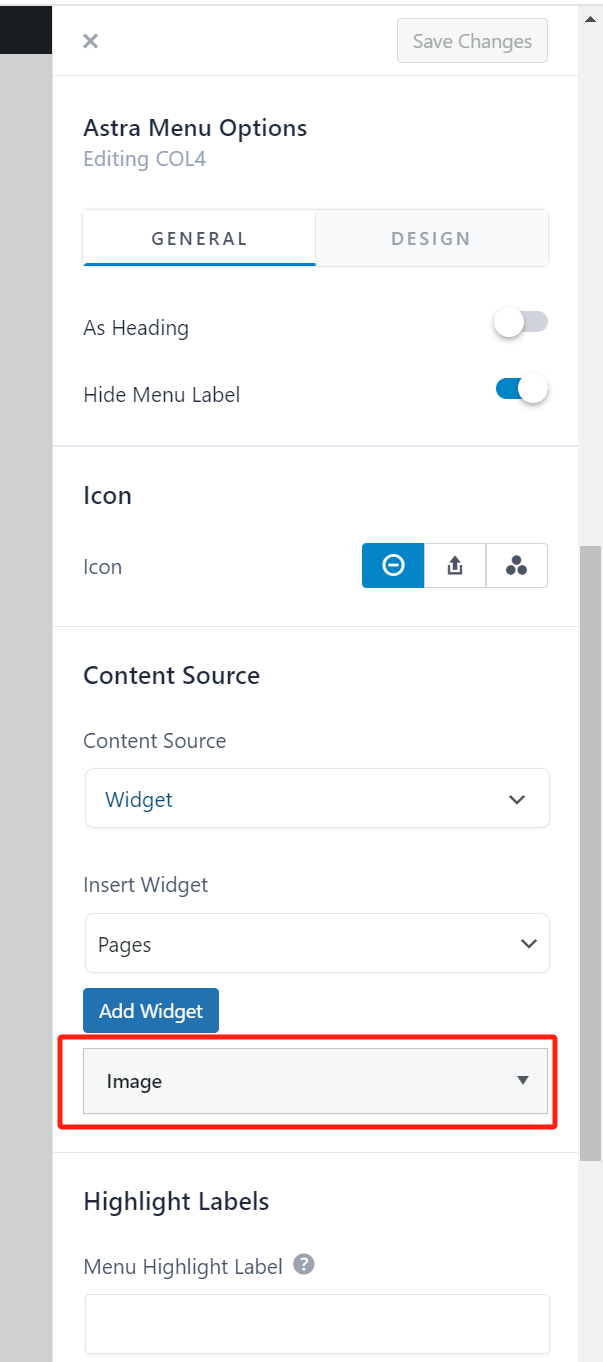Open the Content Source dropdown showing Widget

click(x=316, y=798)
